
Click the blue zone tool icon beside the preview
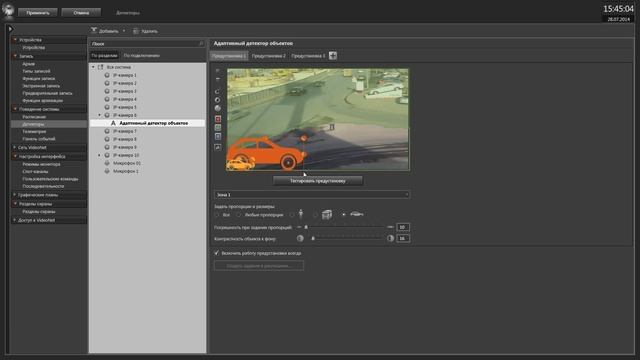[x=218, y=137]
